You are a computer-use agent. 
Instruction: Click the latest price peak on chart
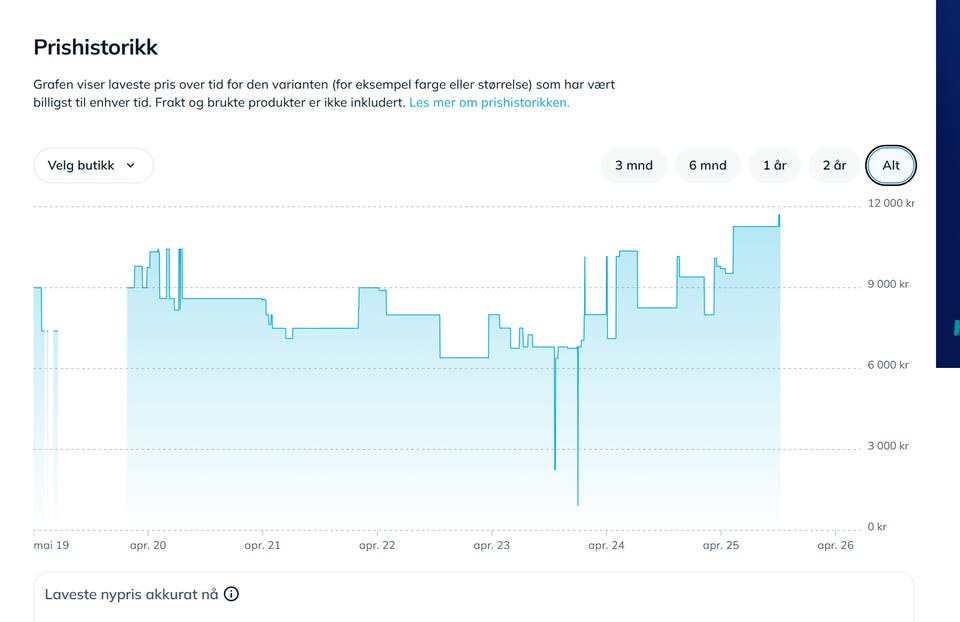[x=779, y=217]
